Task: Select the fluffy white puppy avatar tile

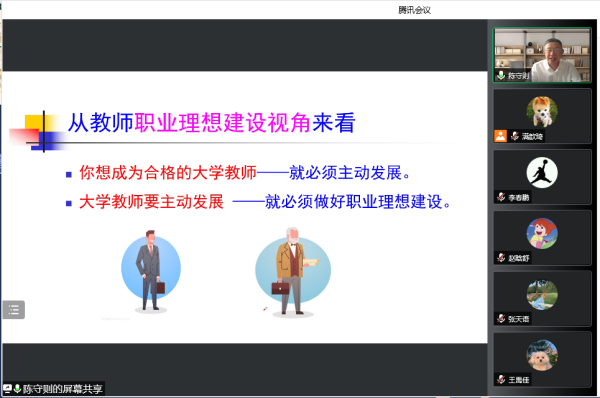Action: pyautogui.click(x=542, y=359)
